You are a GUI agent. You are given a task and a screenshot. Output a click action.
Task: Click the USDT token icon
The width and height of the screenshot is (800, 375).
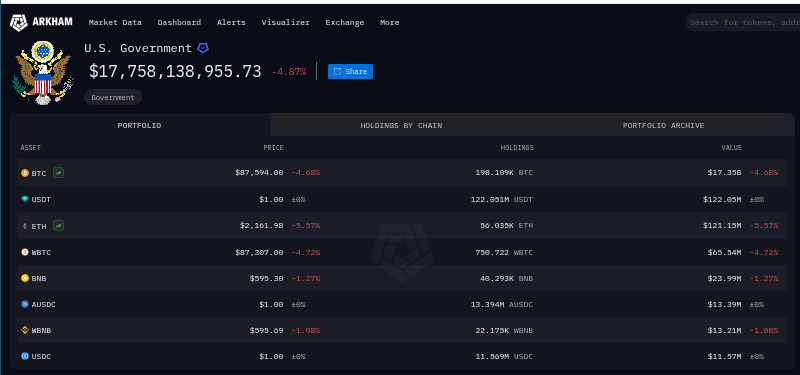24,199
